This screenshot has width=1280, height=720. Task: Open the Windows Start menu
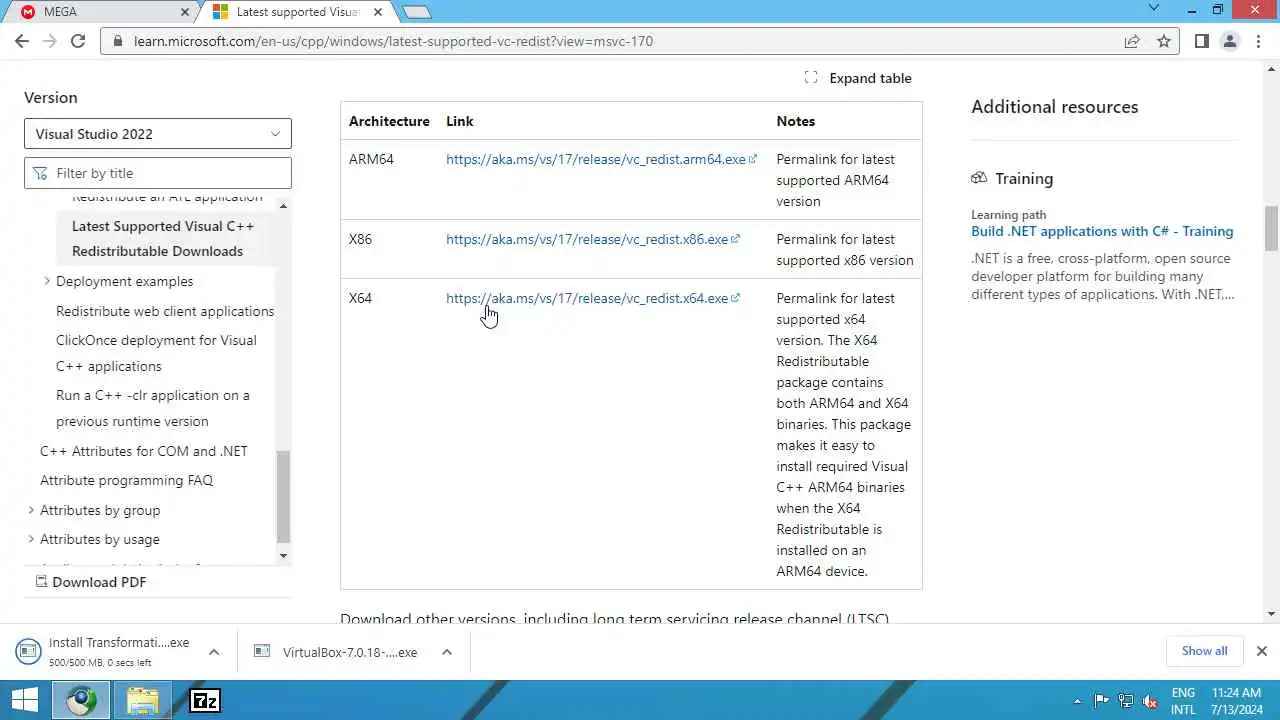point(24,700)
